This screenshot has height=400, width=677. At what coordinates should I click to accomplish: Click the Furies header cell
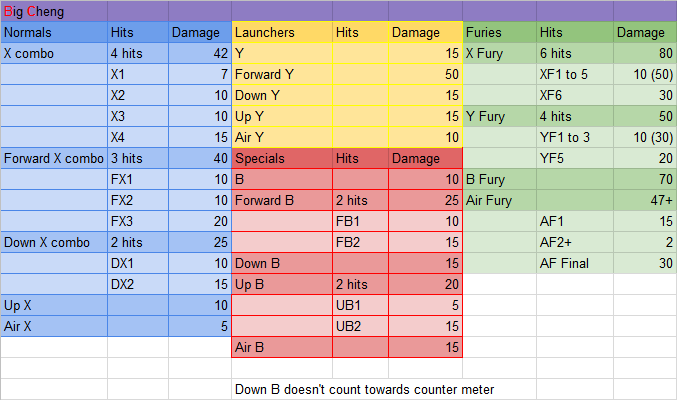tap(500, 33)
